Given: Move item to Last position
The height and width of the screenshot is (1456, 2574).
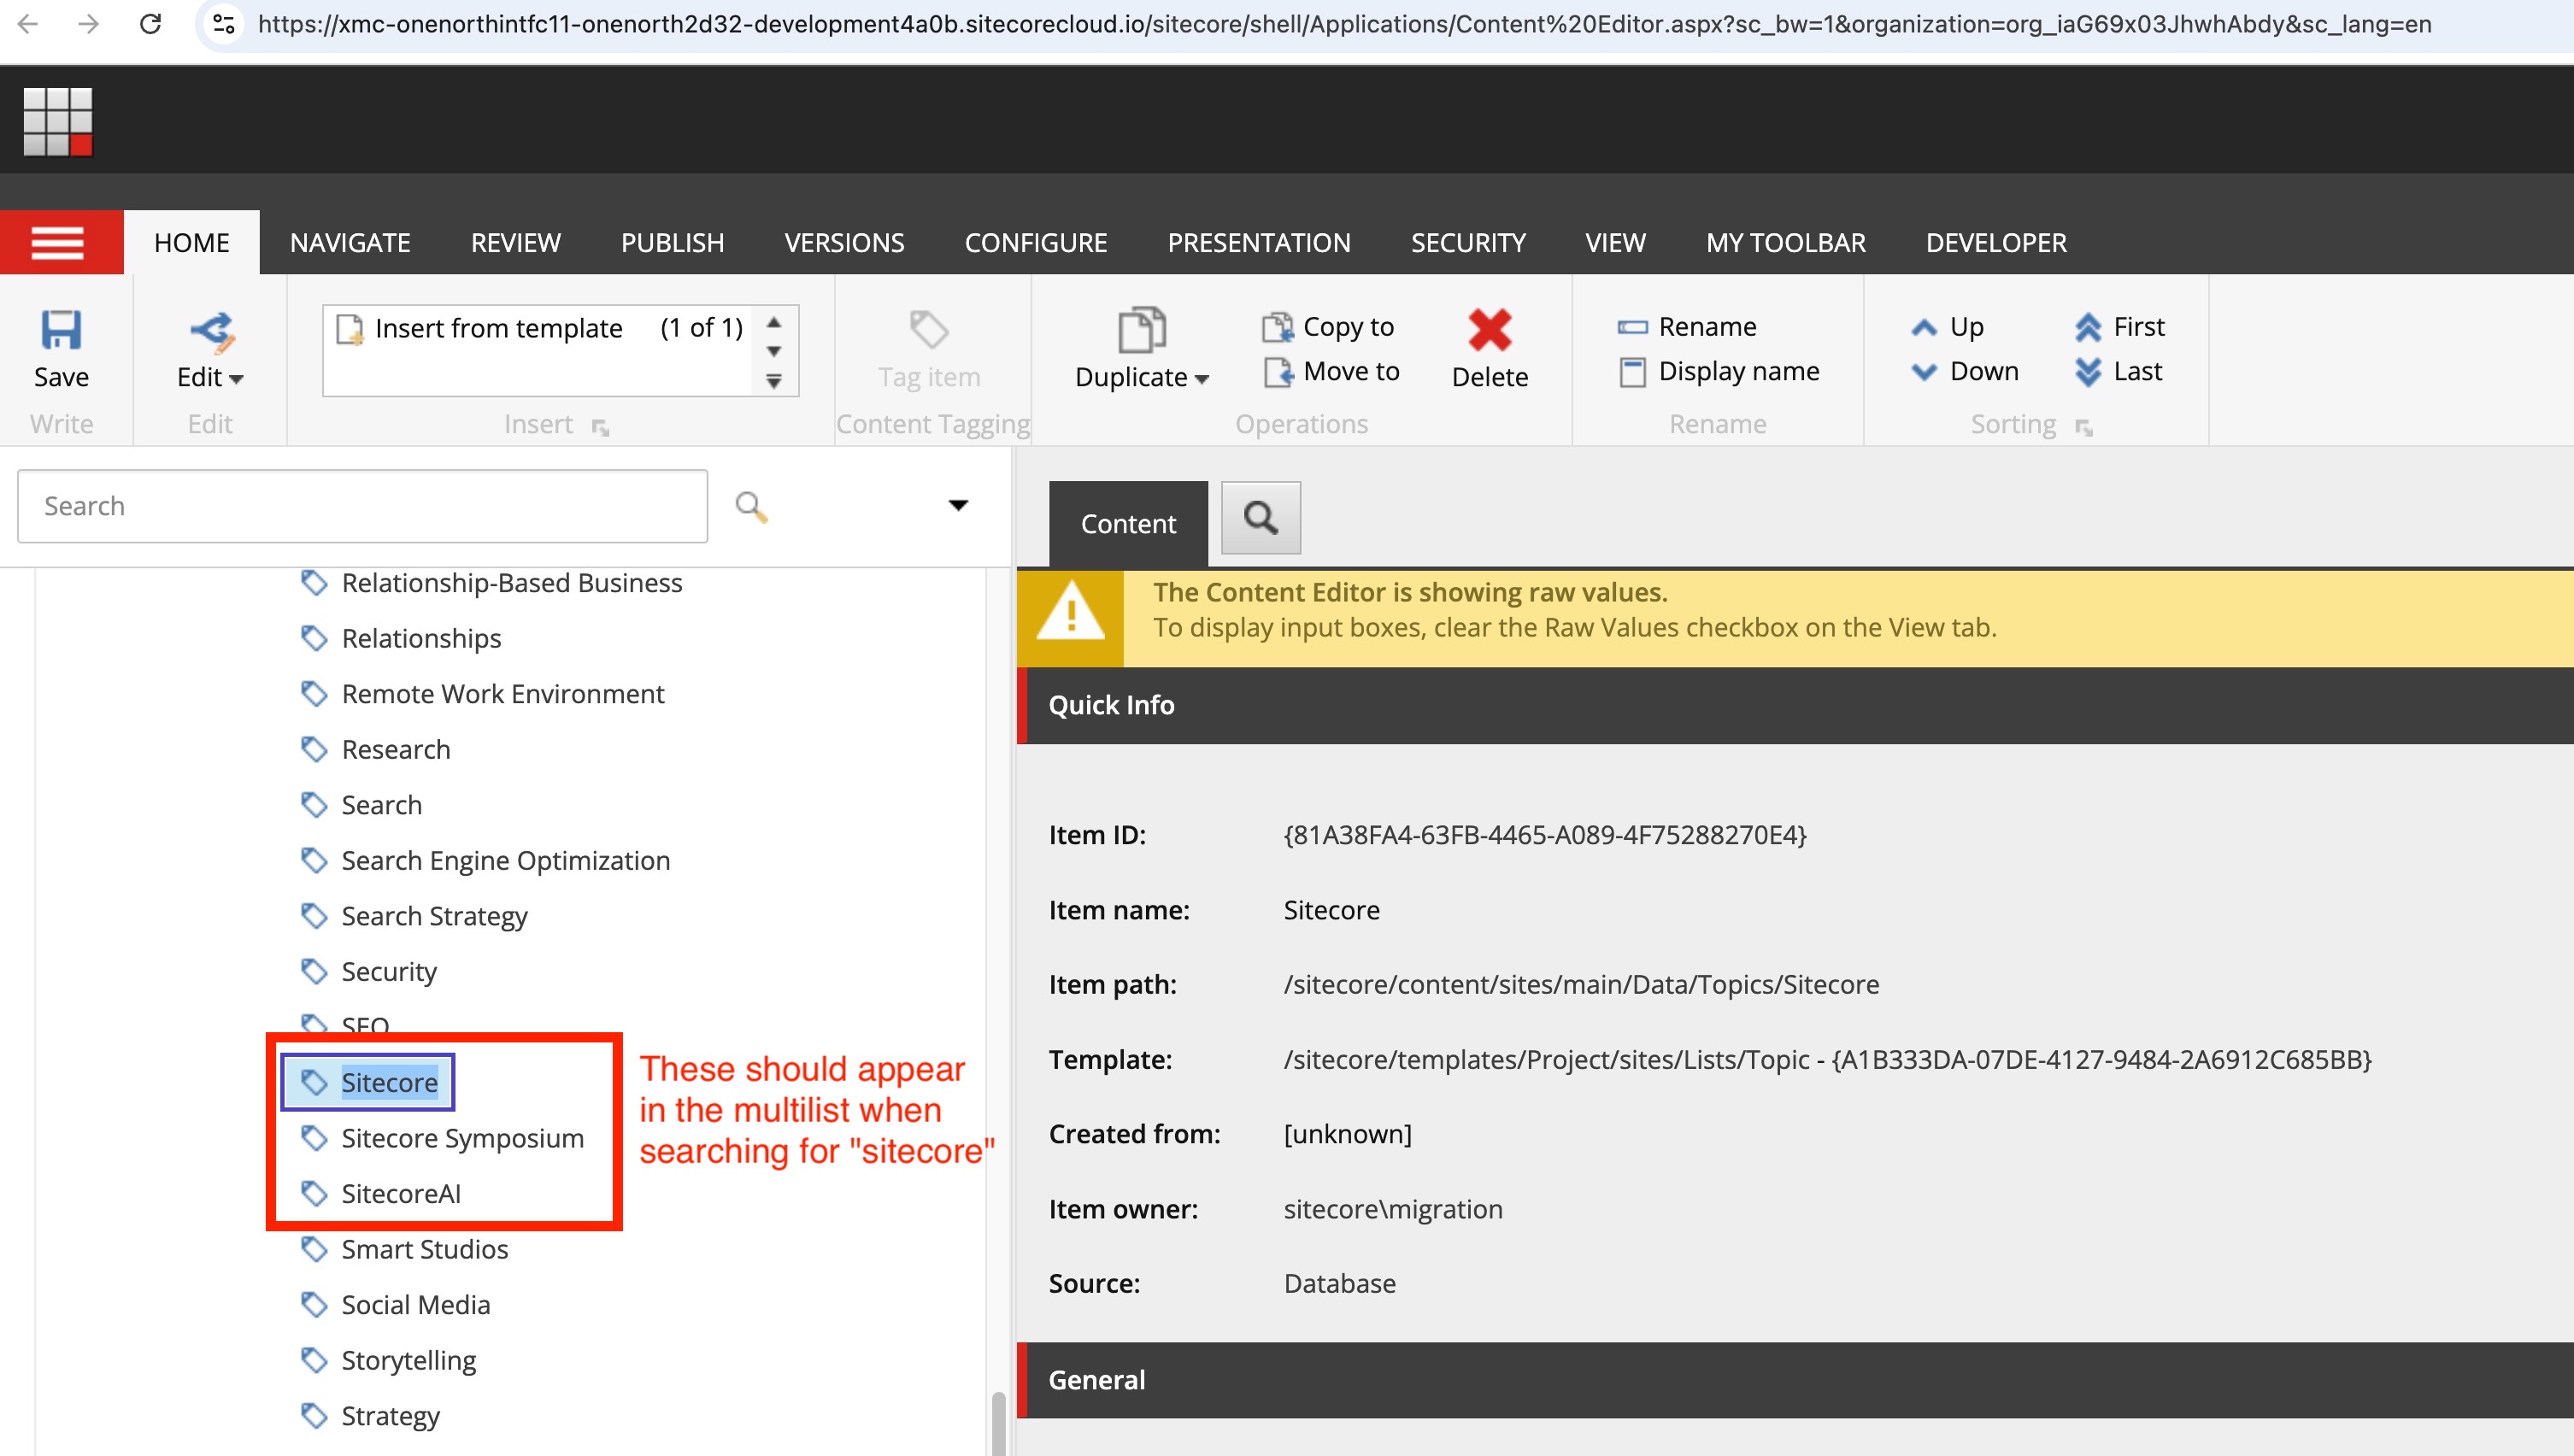Looking at the screenshot, I should point(2118,371).
